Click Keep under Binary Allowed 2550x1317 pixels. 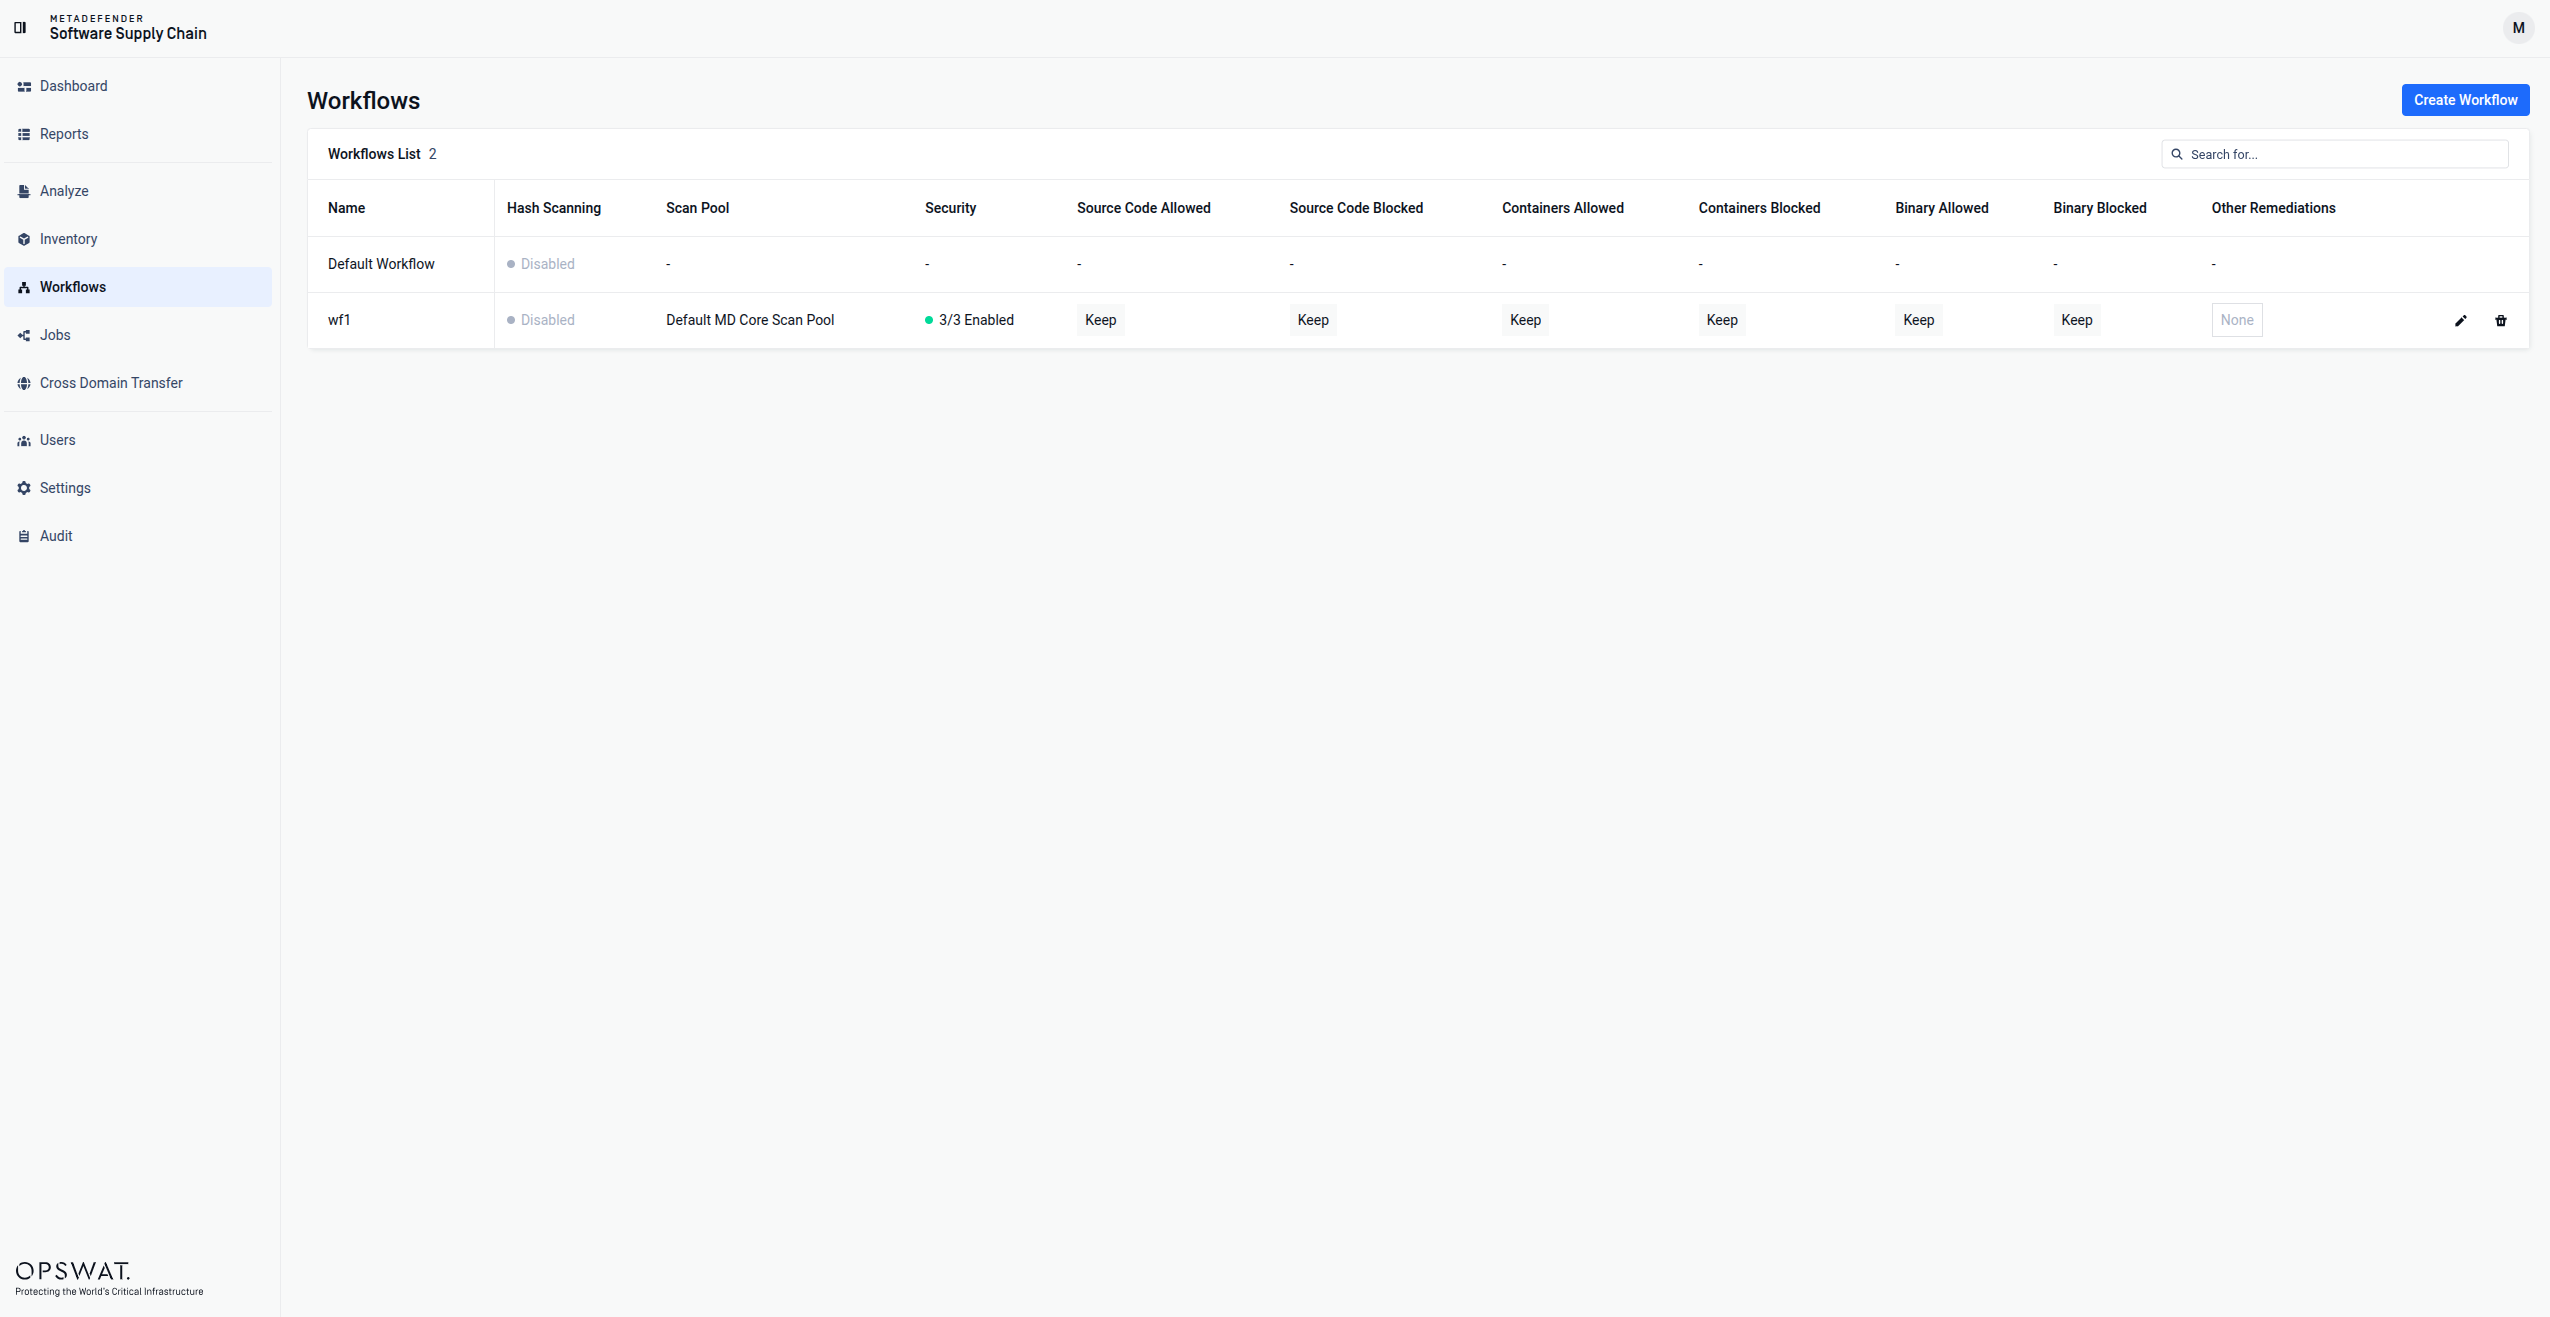(1919, 320)
